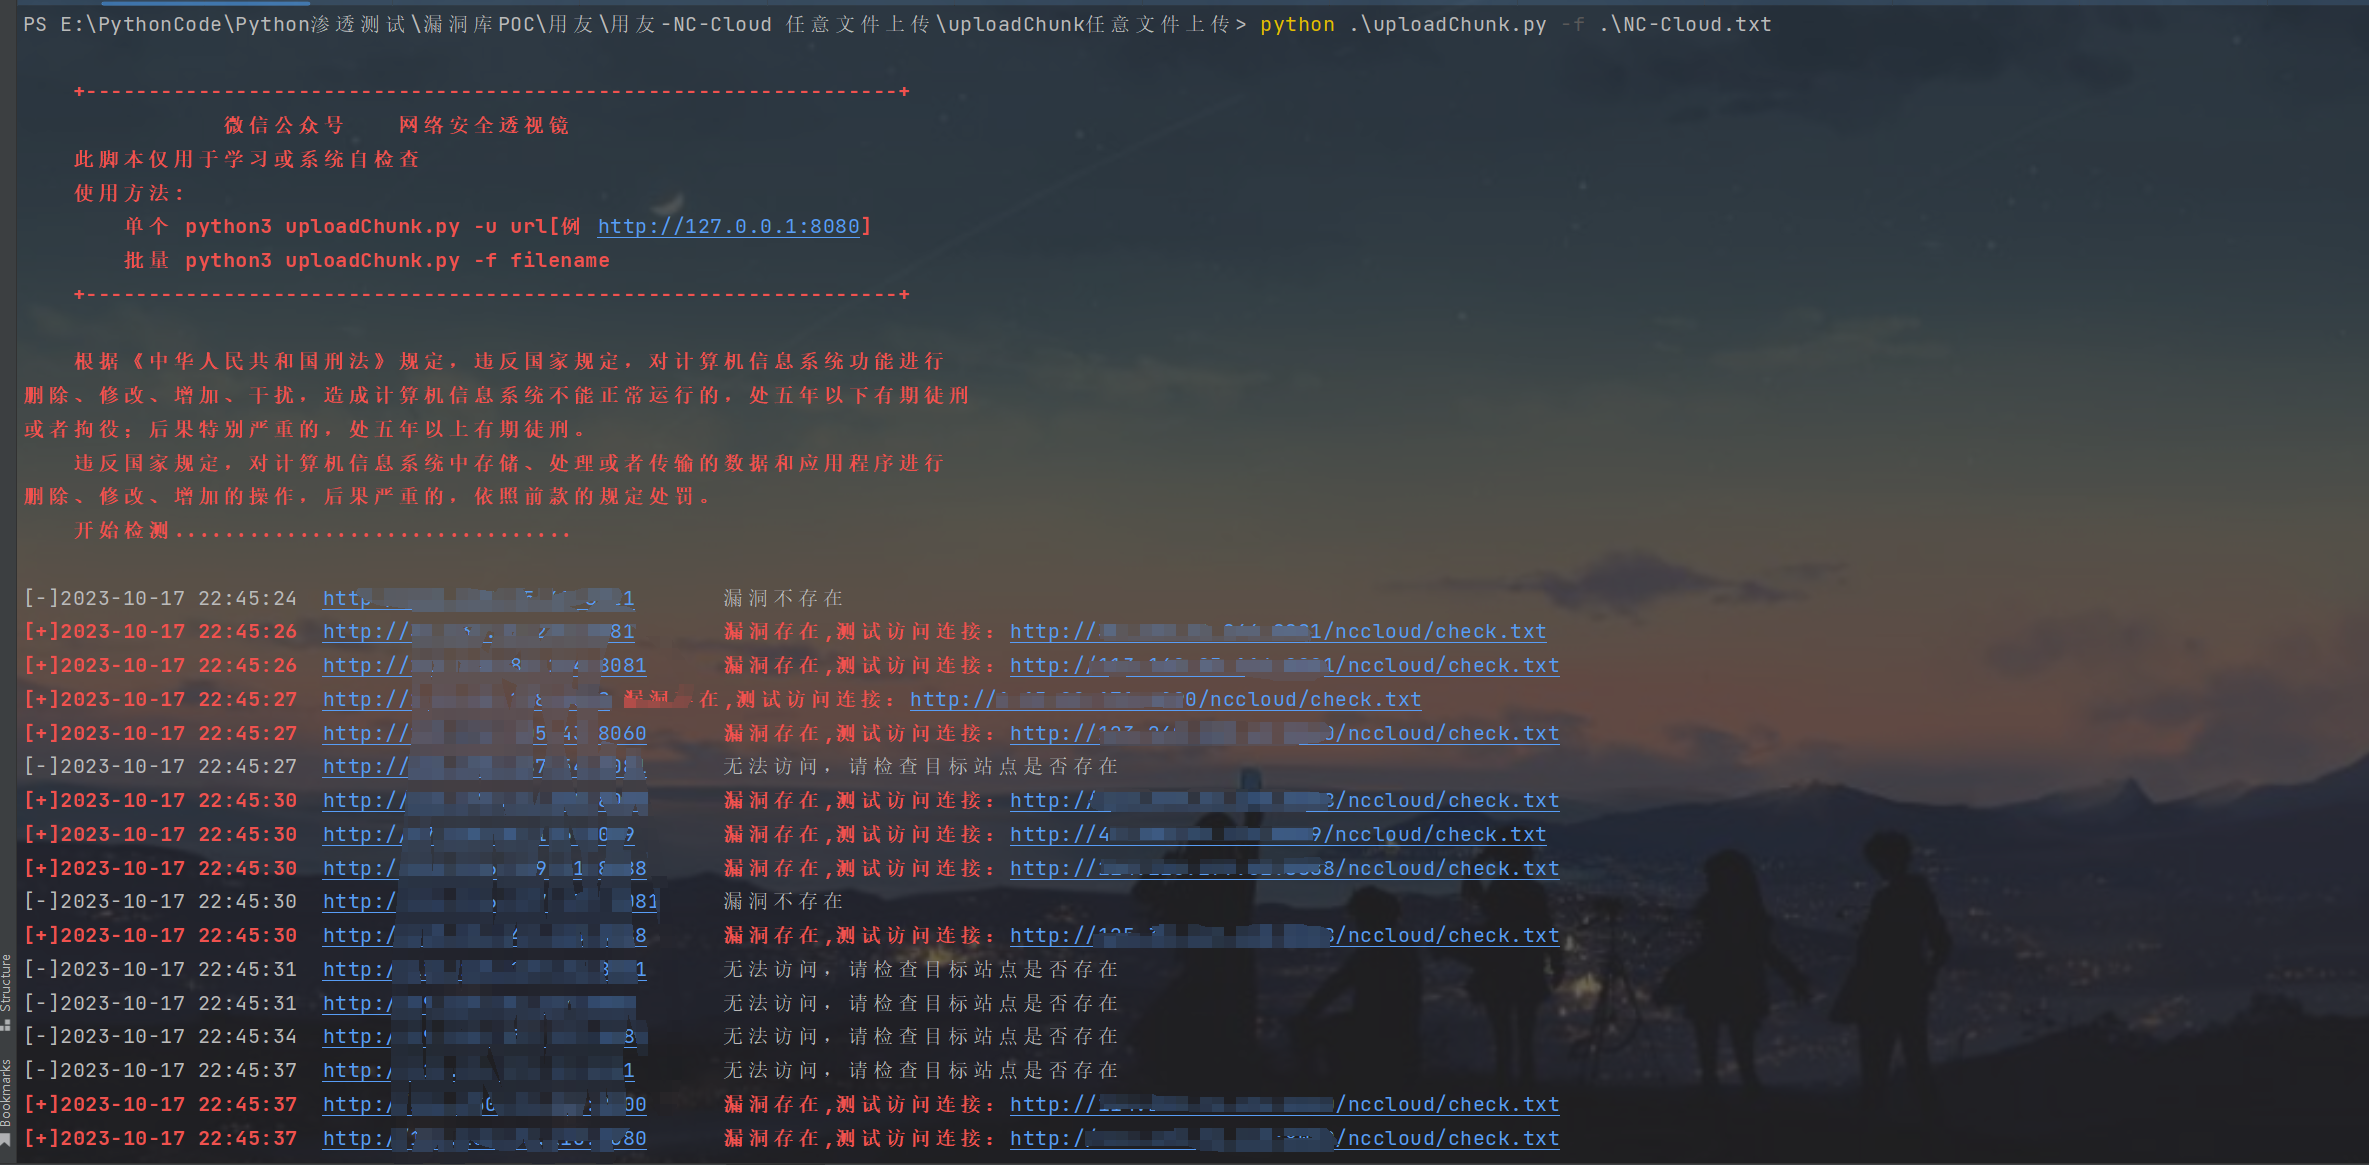Screen dimensions: 2369x1165
Task: Open check.txt link on 8060 row
Action: click(x=1283, y=733)
